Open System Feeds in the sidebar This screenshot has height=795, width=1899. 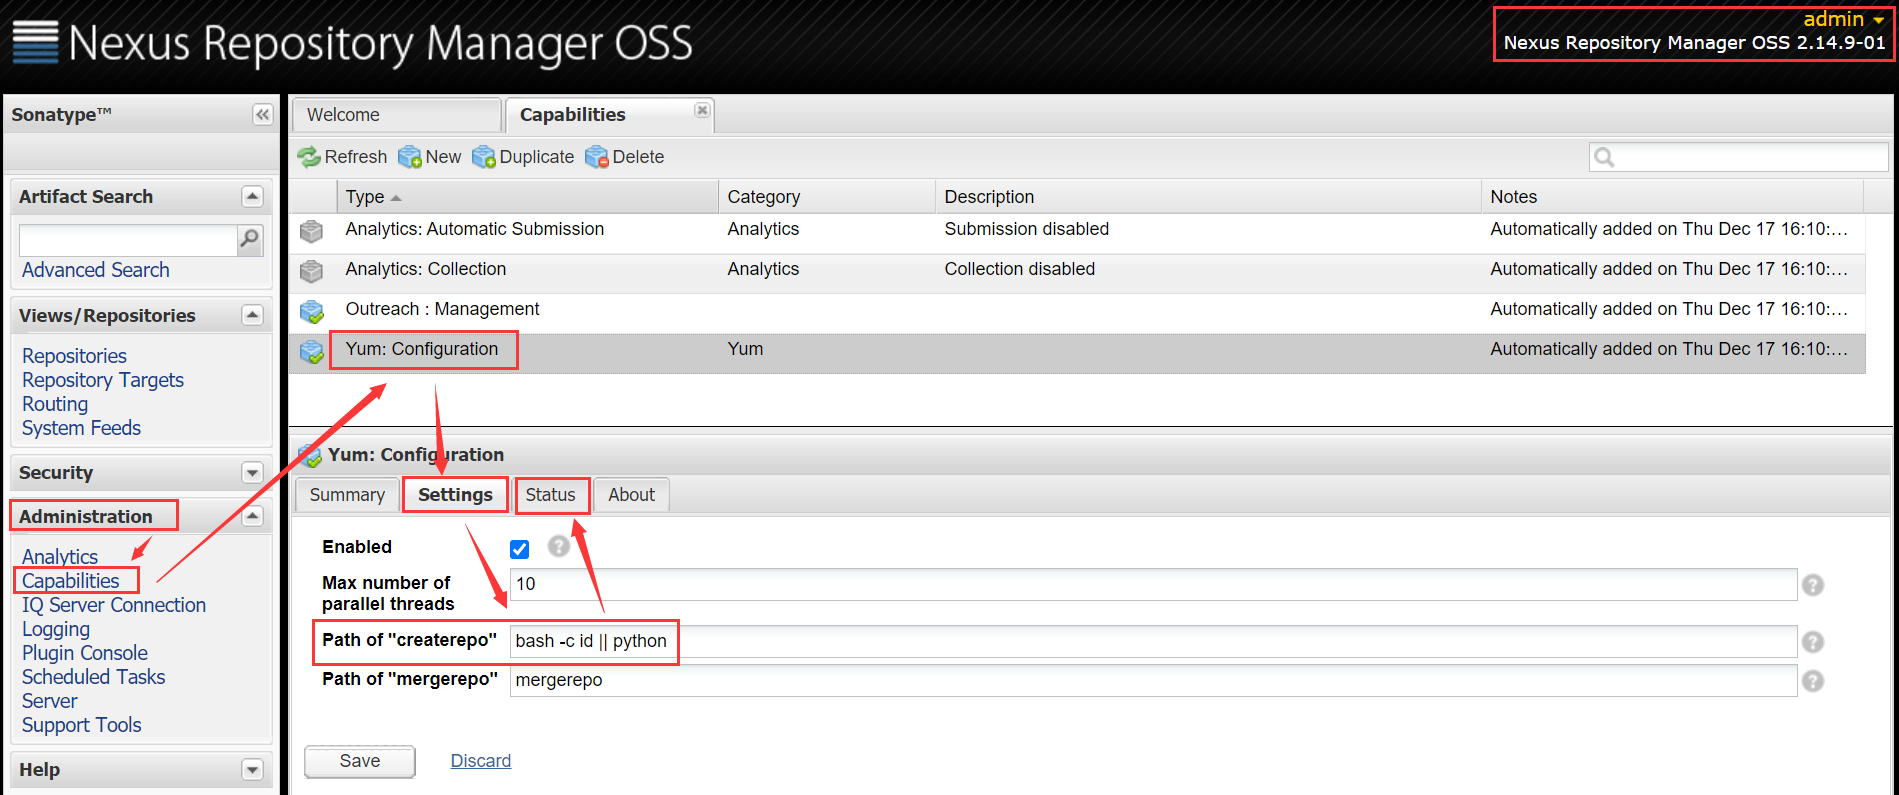(81, 428)
